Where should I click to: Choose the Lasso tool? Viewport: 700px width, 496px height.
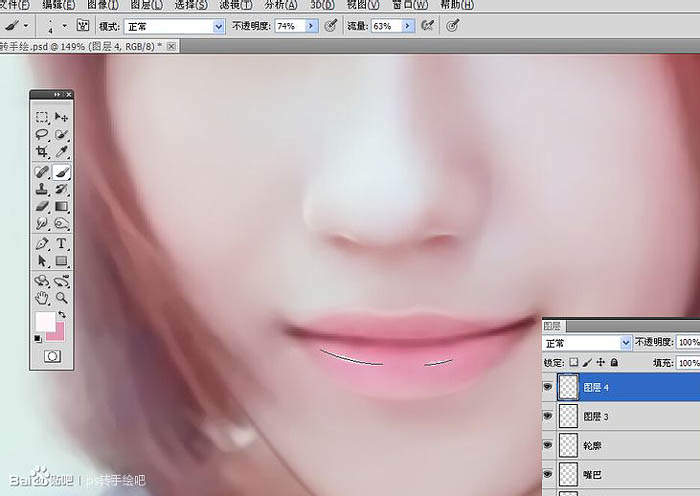click(x=42, y=135)
